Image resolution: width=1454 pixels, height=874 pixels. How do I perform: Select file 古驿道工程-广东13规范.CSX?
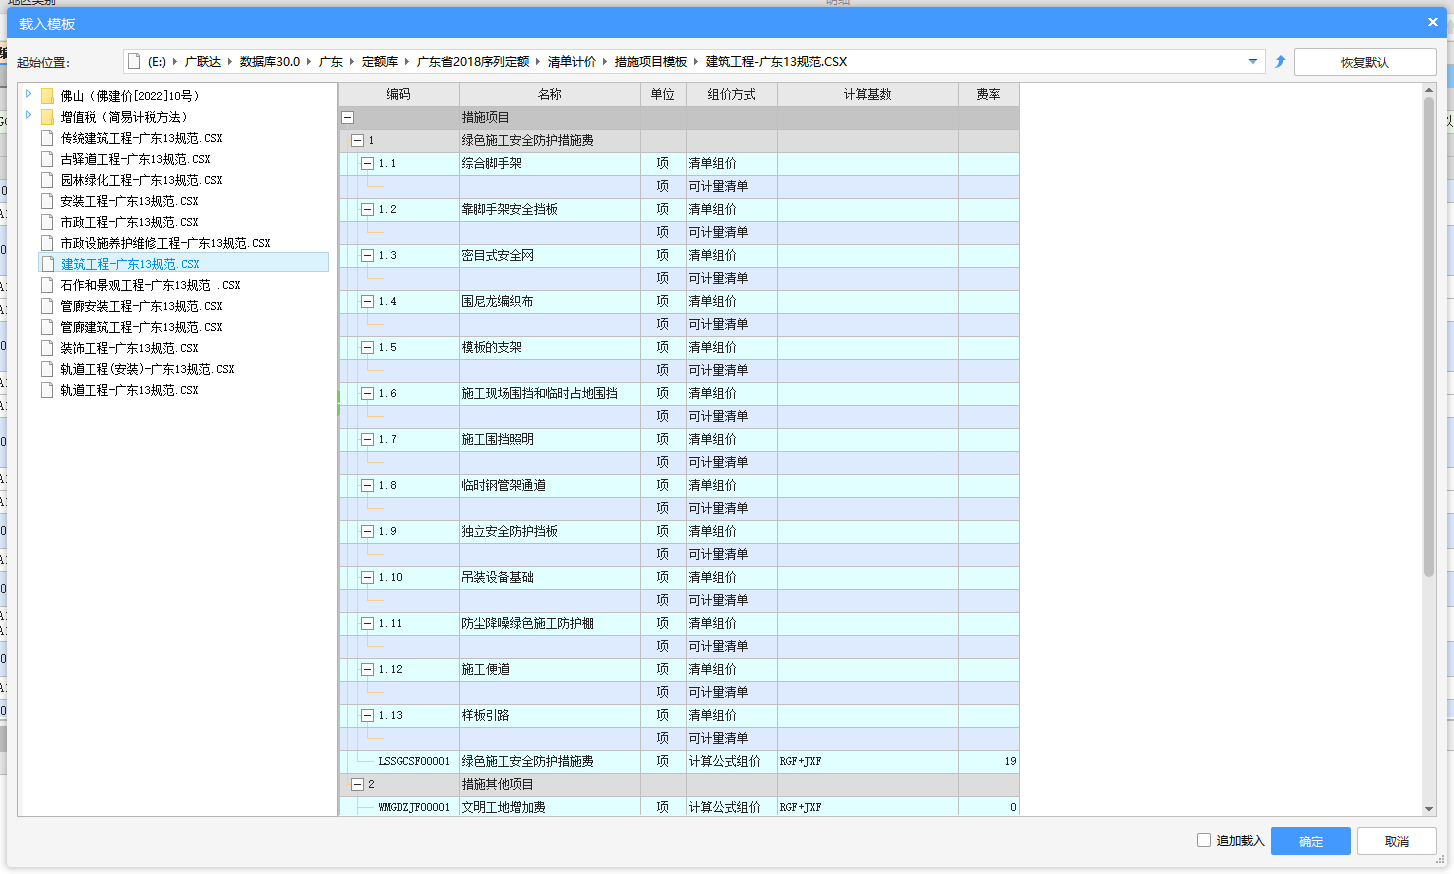pyautogui.click(x=135, y=159)
